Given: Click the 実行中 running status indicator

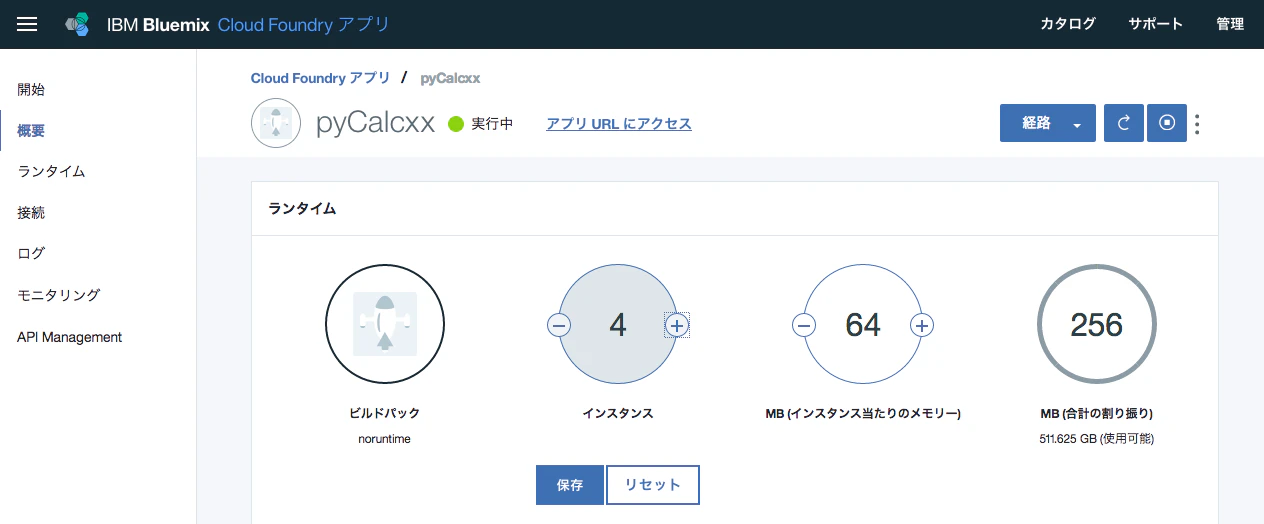Looking at the screenshot, I should click(480, 124).
